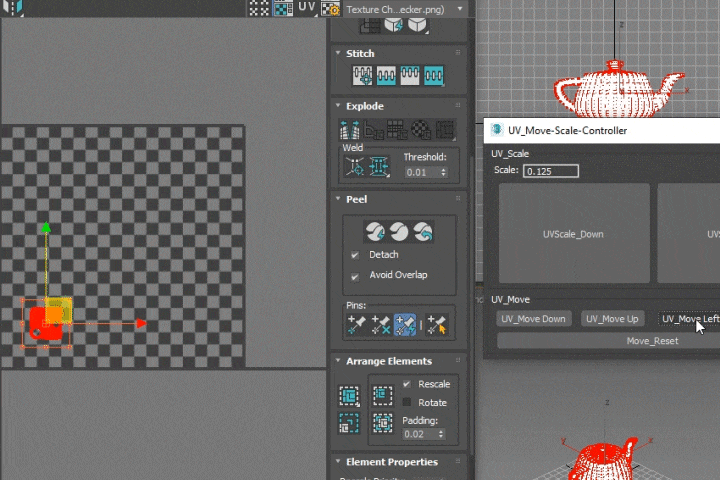Click the top-left Pack icon in Arrange Elements
Viewport: 720px width, 480px height.
coord(349,395)
